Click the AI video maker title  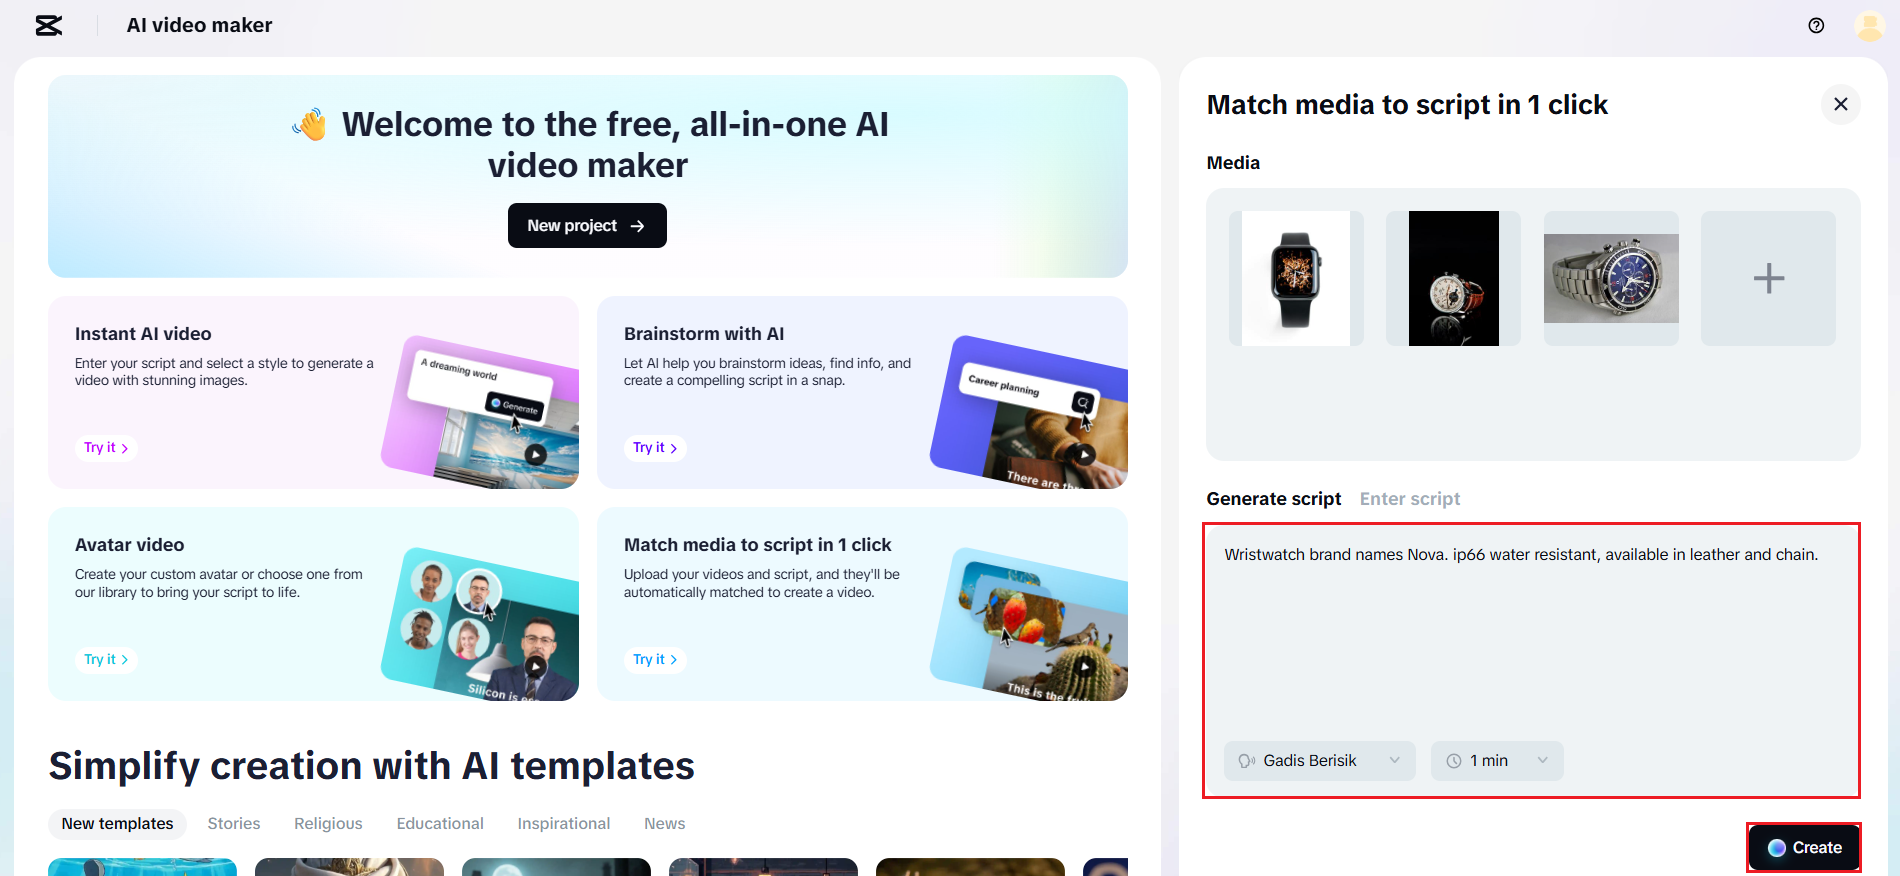pyautogui.click(x=199, y=25)
